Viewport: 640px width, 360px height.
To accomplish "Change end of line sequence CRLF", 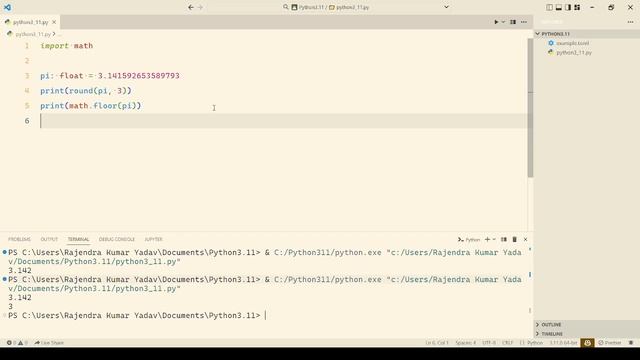I will tap(508, 343).
